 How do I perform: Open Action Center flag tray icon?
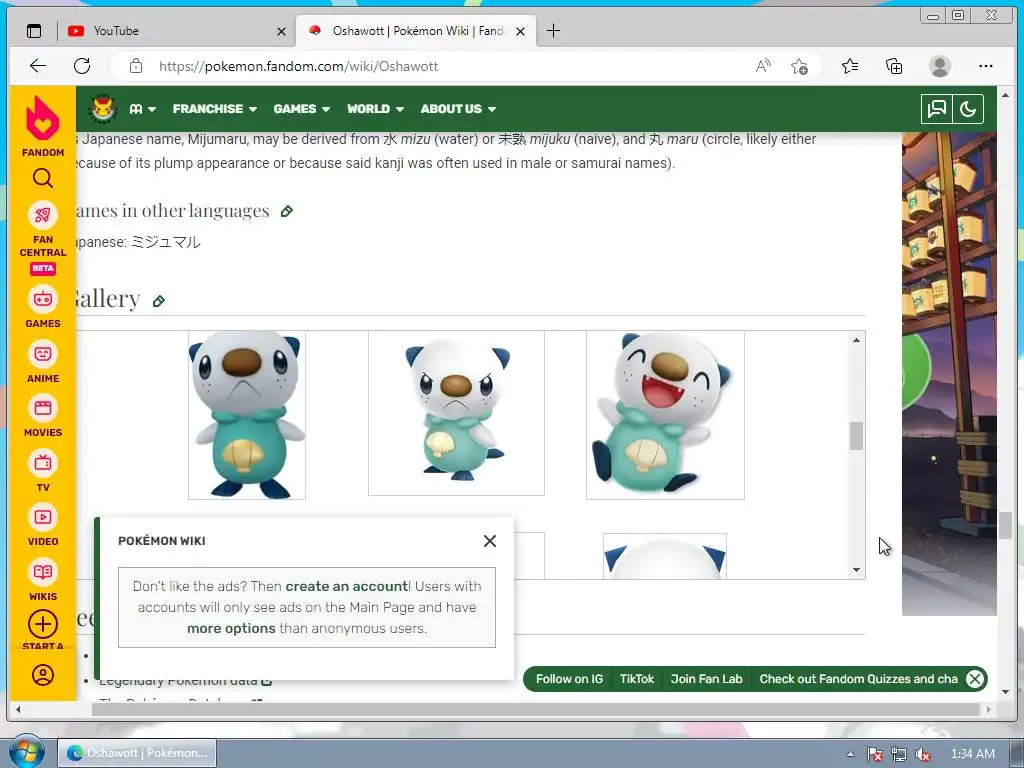(x=874, y=754)
